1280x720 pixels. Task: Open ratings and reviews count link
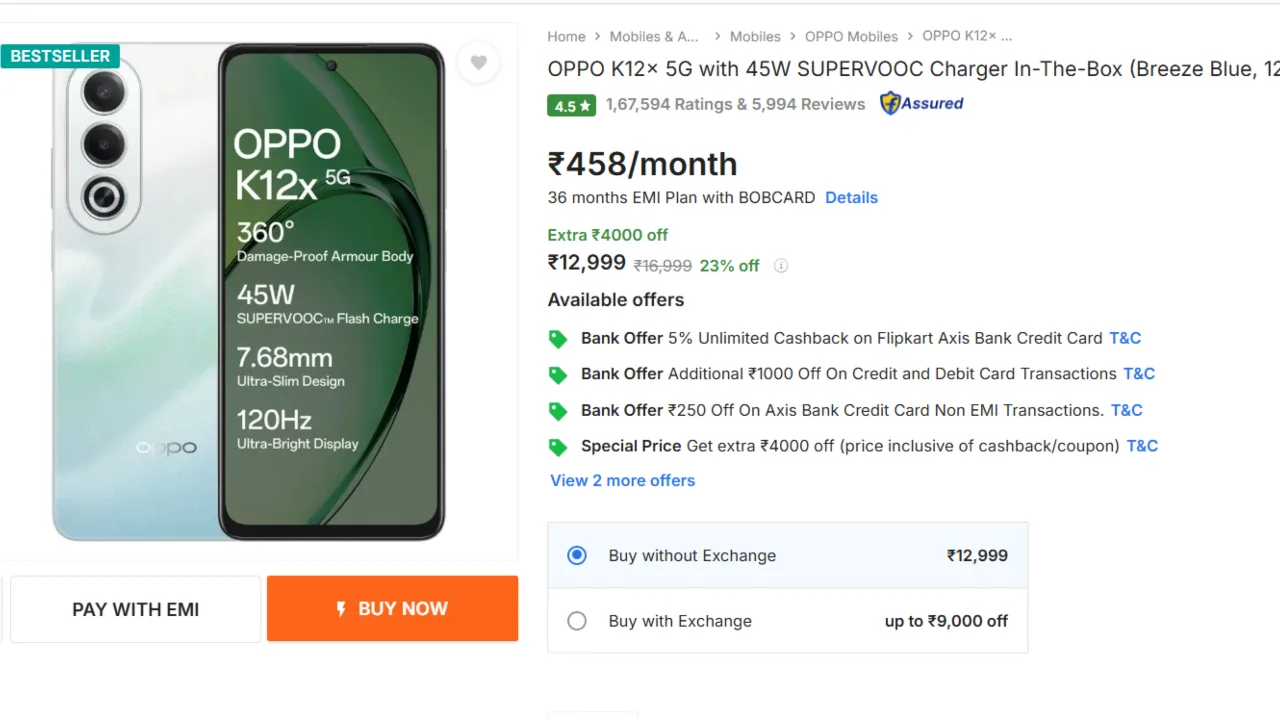735,104
